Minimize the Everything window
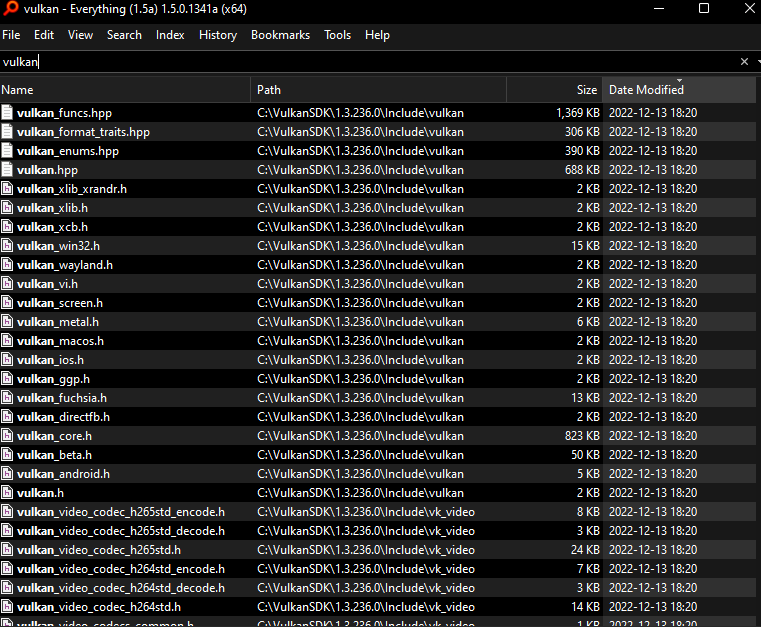 pos(659,8)
